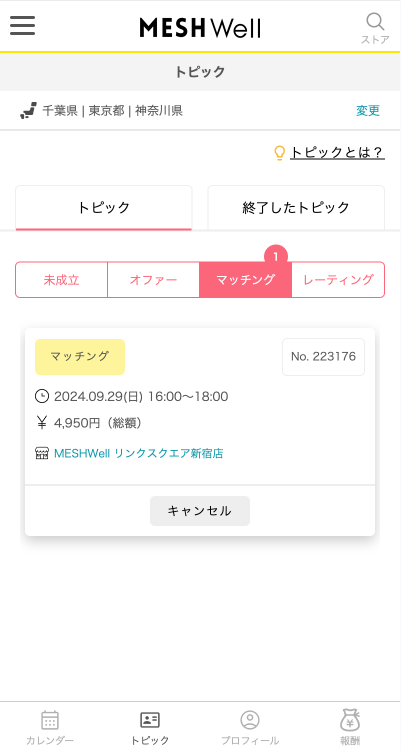Open the hamburger menu
The width and height of the screenshot is (401, 751).
[23, 25]
